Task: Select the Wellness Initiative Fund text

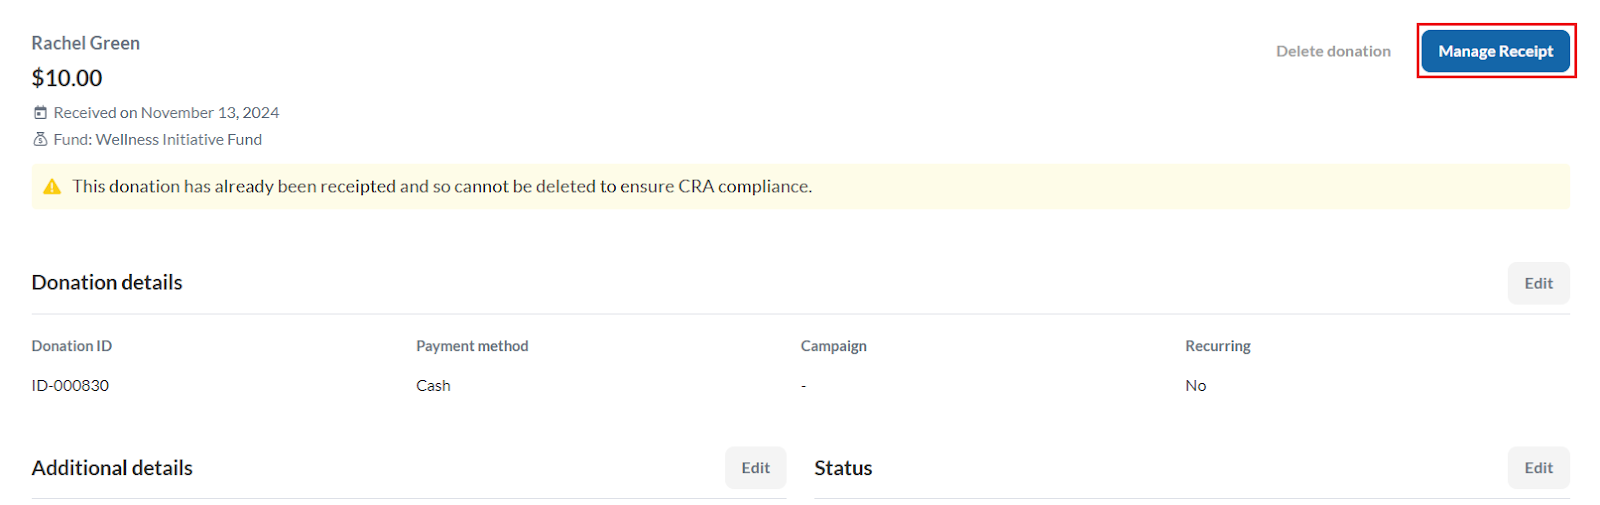Action: click(x=179, y=140)
